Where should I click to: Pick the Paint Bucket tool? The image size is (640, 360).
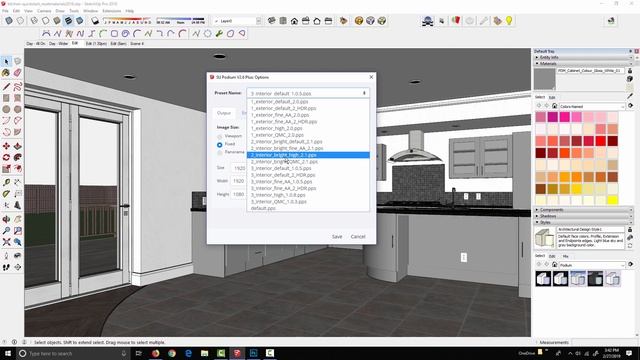click(6, 73)
